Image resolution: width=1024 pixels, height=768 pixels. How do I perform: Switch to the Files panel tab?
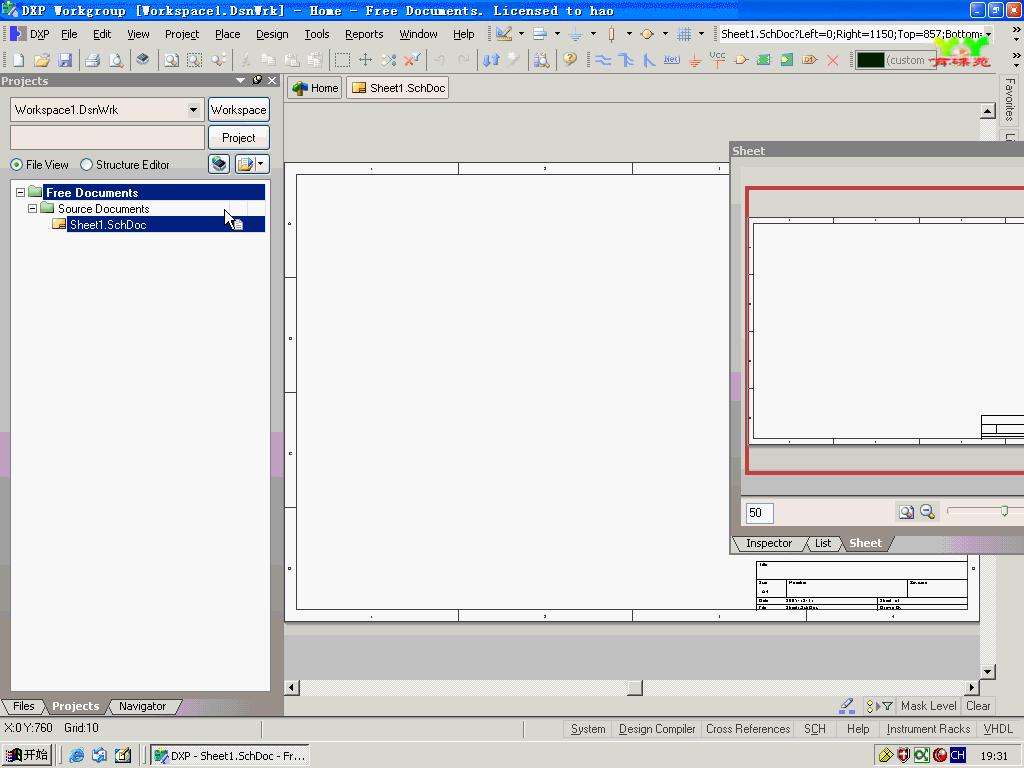pyautogui.click(x=24, y=706)
